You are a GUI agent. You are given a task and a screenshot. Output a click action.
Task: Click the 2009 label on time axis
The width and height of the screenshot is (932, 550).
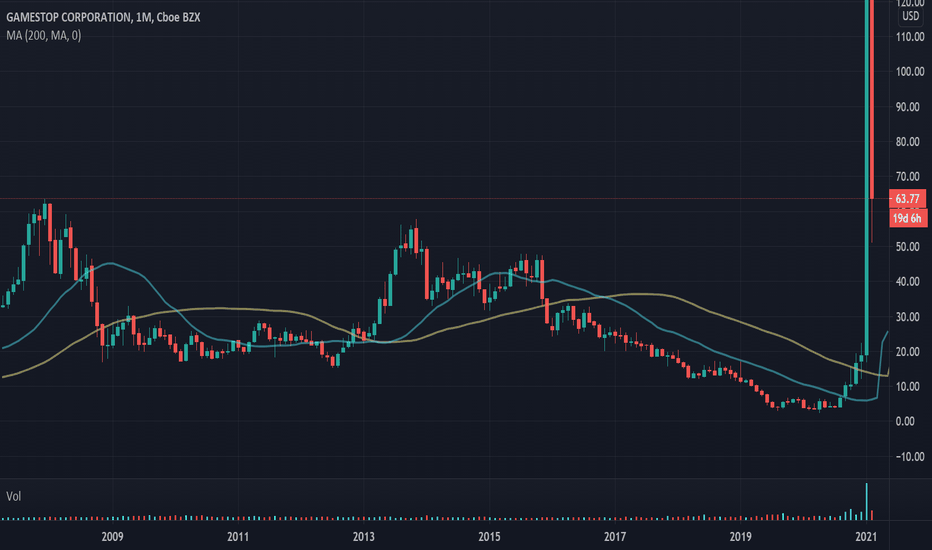(x=112, y=536)
